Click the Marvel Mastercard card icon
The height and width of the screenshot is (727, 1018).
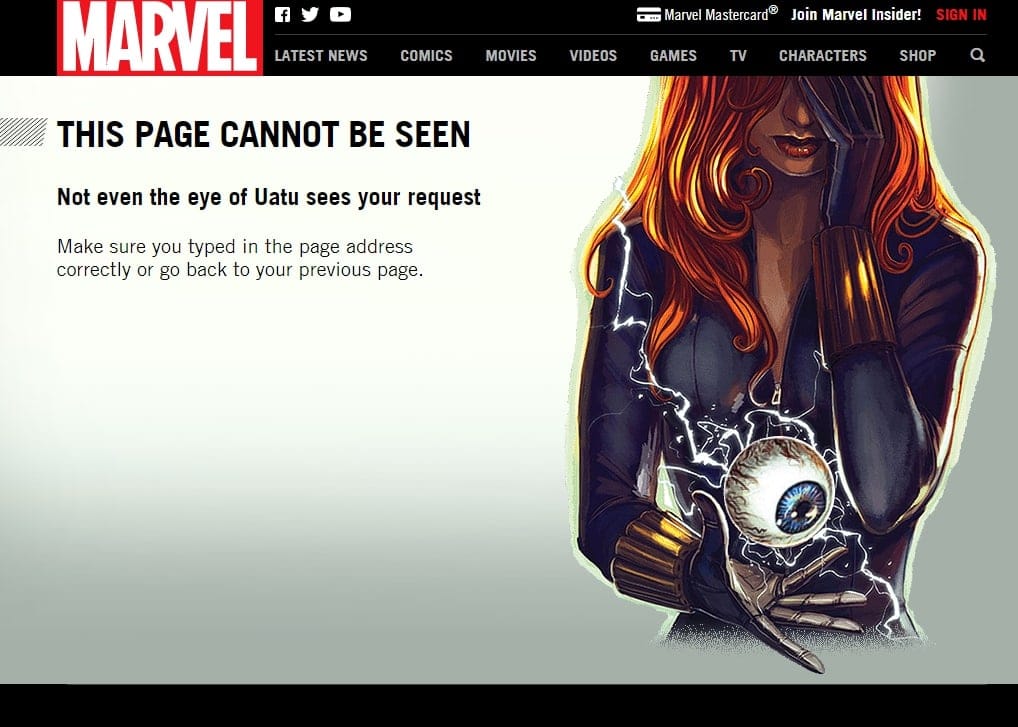pyautogui.click(x=648, y=15)
